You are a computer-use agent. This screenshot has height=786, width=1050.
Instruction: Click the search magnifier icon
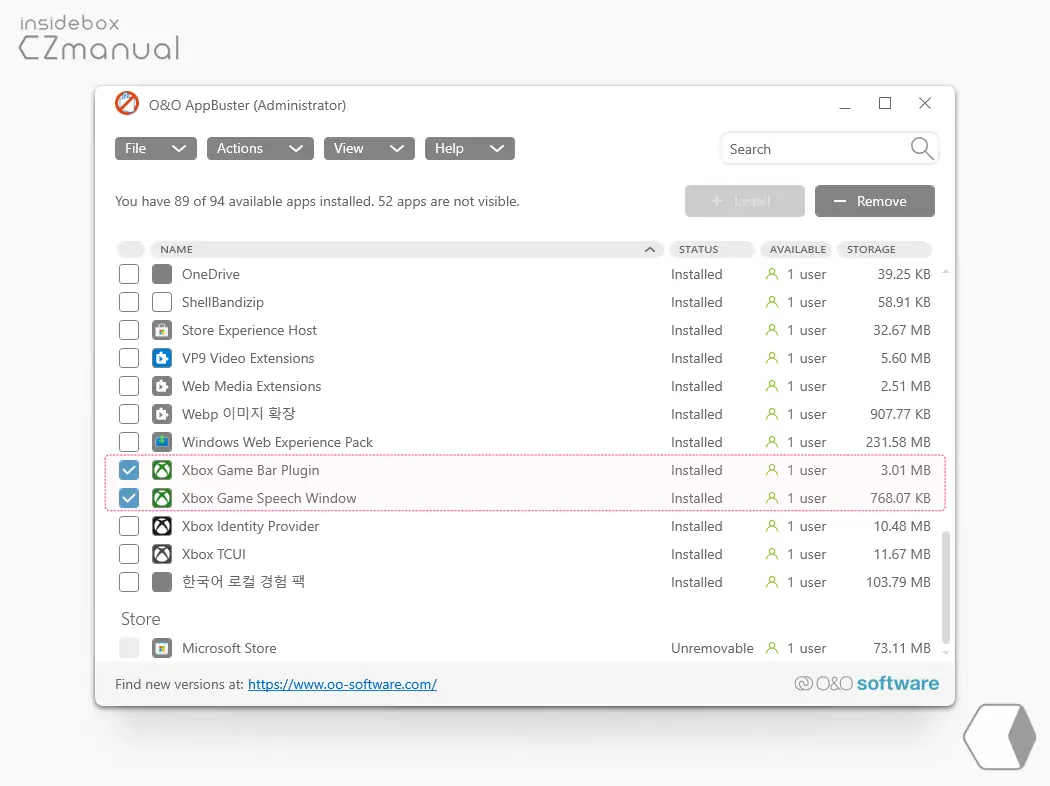pos(921,149)
